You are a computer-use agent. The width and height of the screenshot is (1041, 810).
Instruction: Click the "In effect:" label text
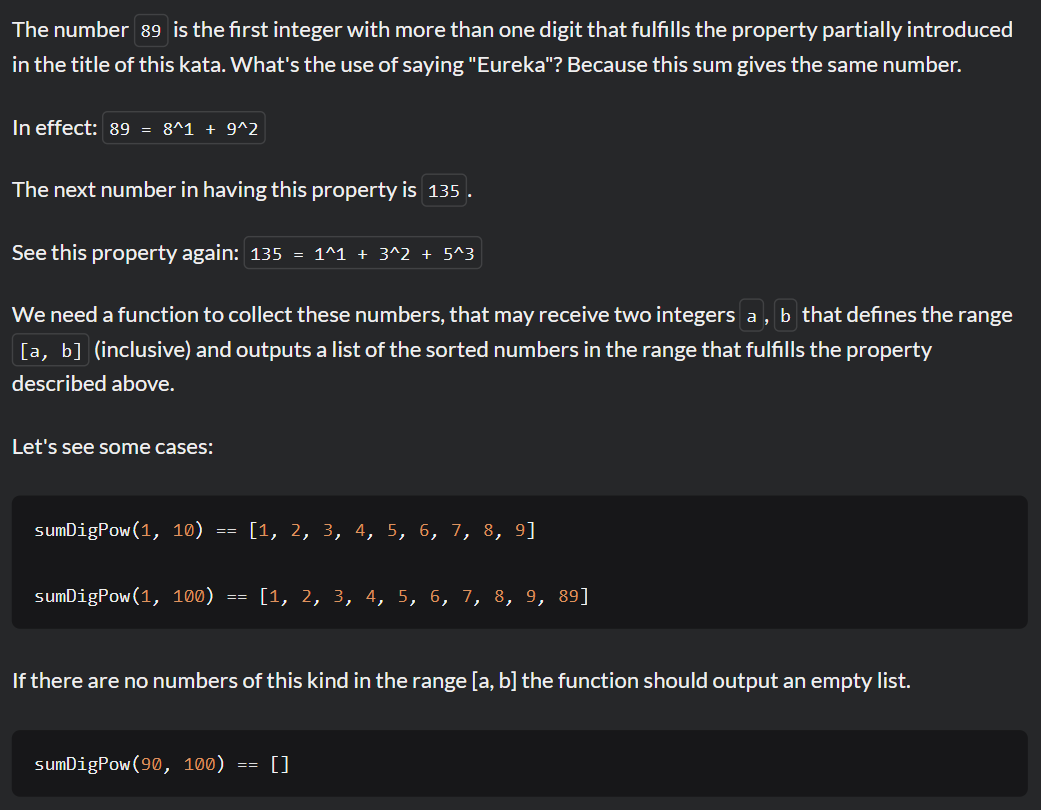(x=54, y=128)
